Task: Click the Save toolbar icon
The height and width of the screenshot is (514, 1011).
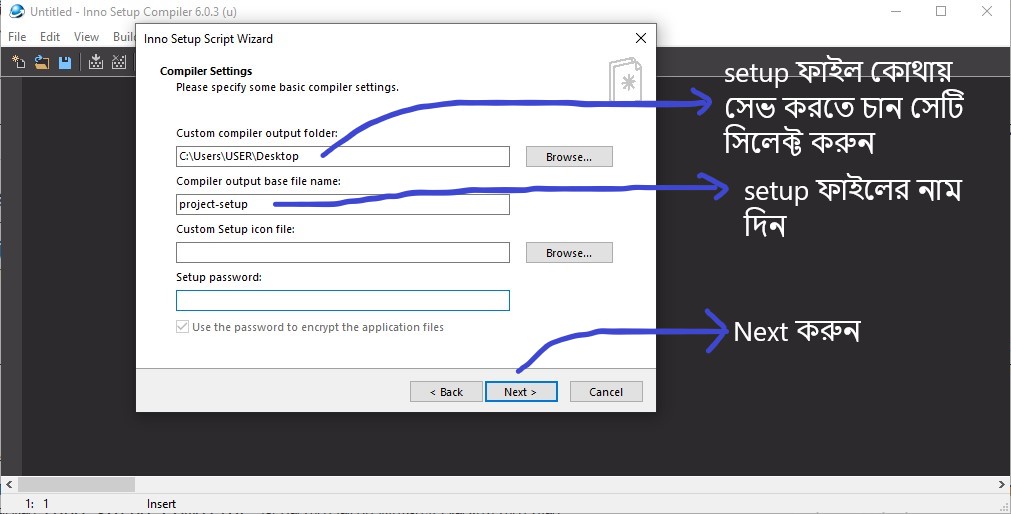Action: pyautogui.click(x=65, y=62)
